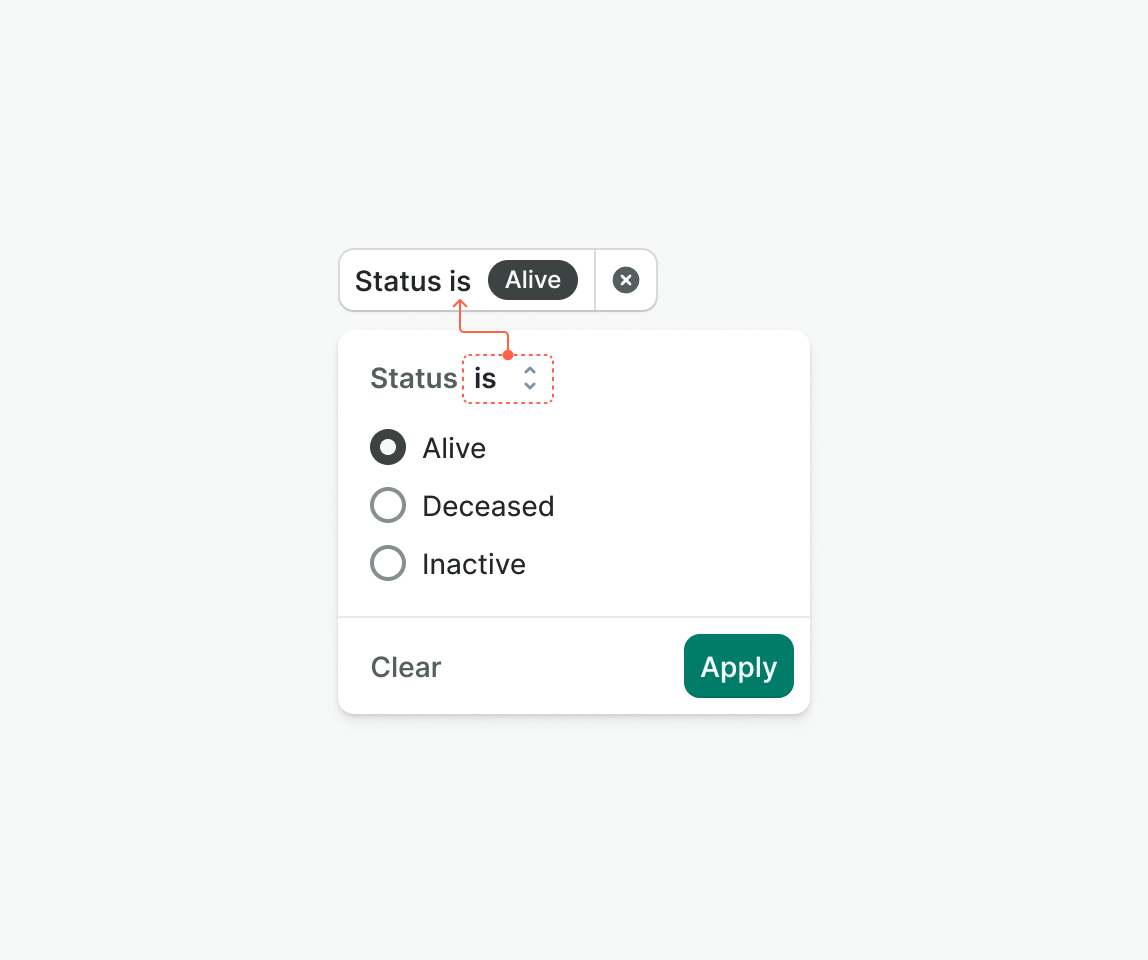Click the "Status is" text in the filter pill
Image resolution: width=1148 pixels, height=960 pixels.
412,281
